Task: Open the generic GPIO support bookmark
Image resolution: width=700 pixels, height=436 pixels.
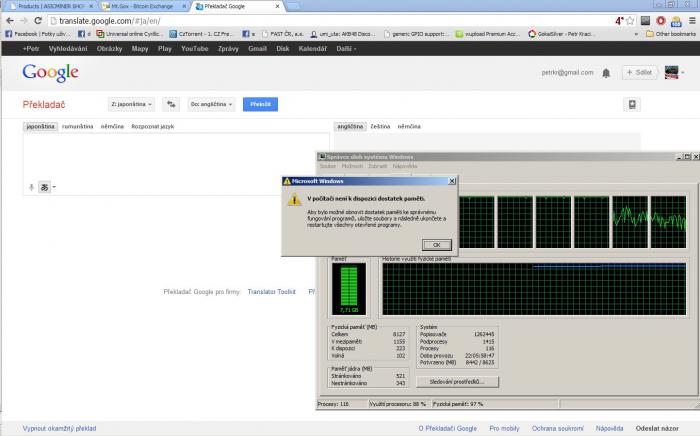Action: tap(416, 33)
